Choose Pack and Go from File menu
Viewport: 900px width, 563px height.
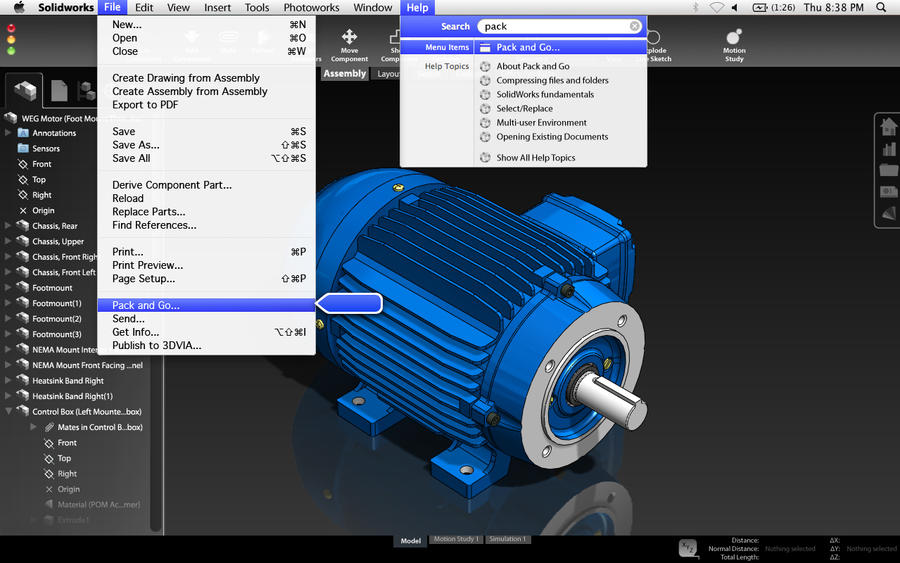point(206,305)
